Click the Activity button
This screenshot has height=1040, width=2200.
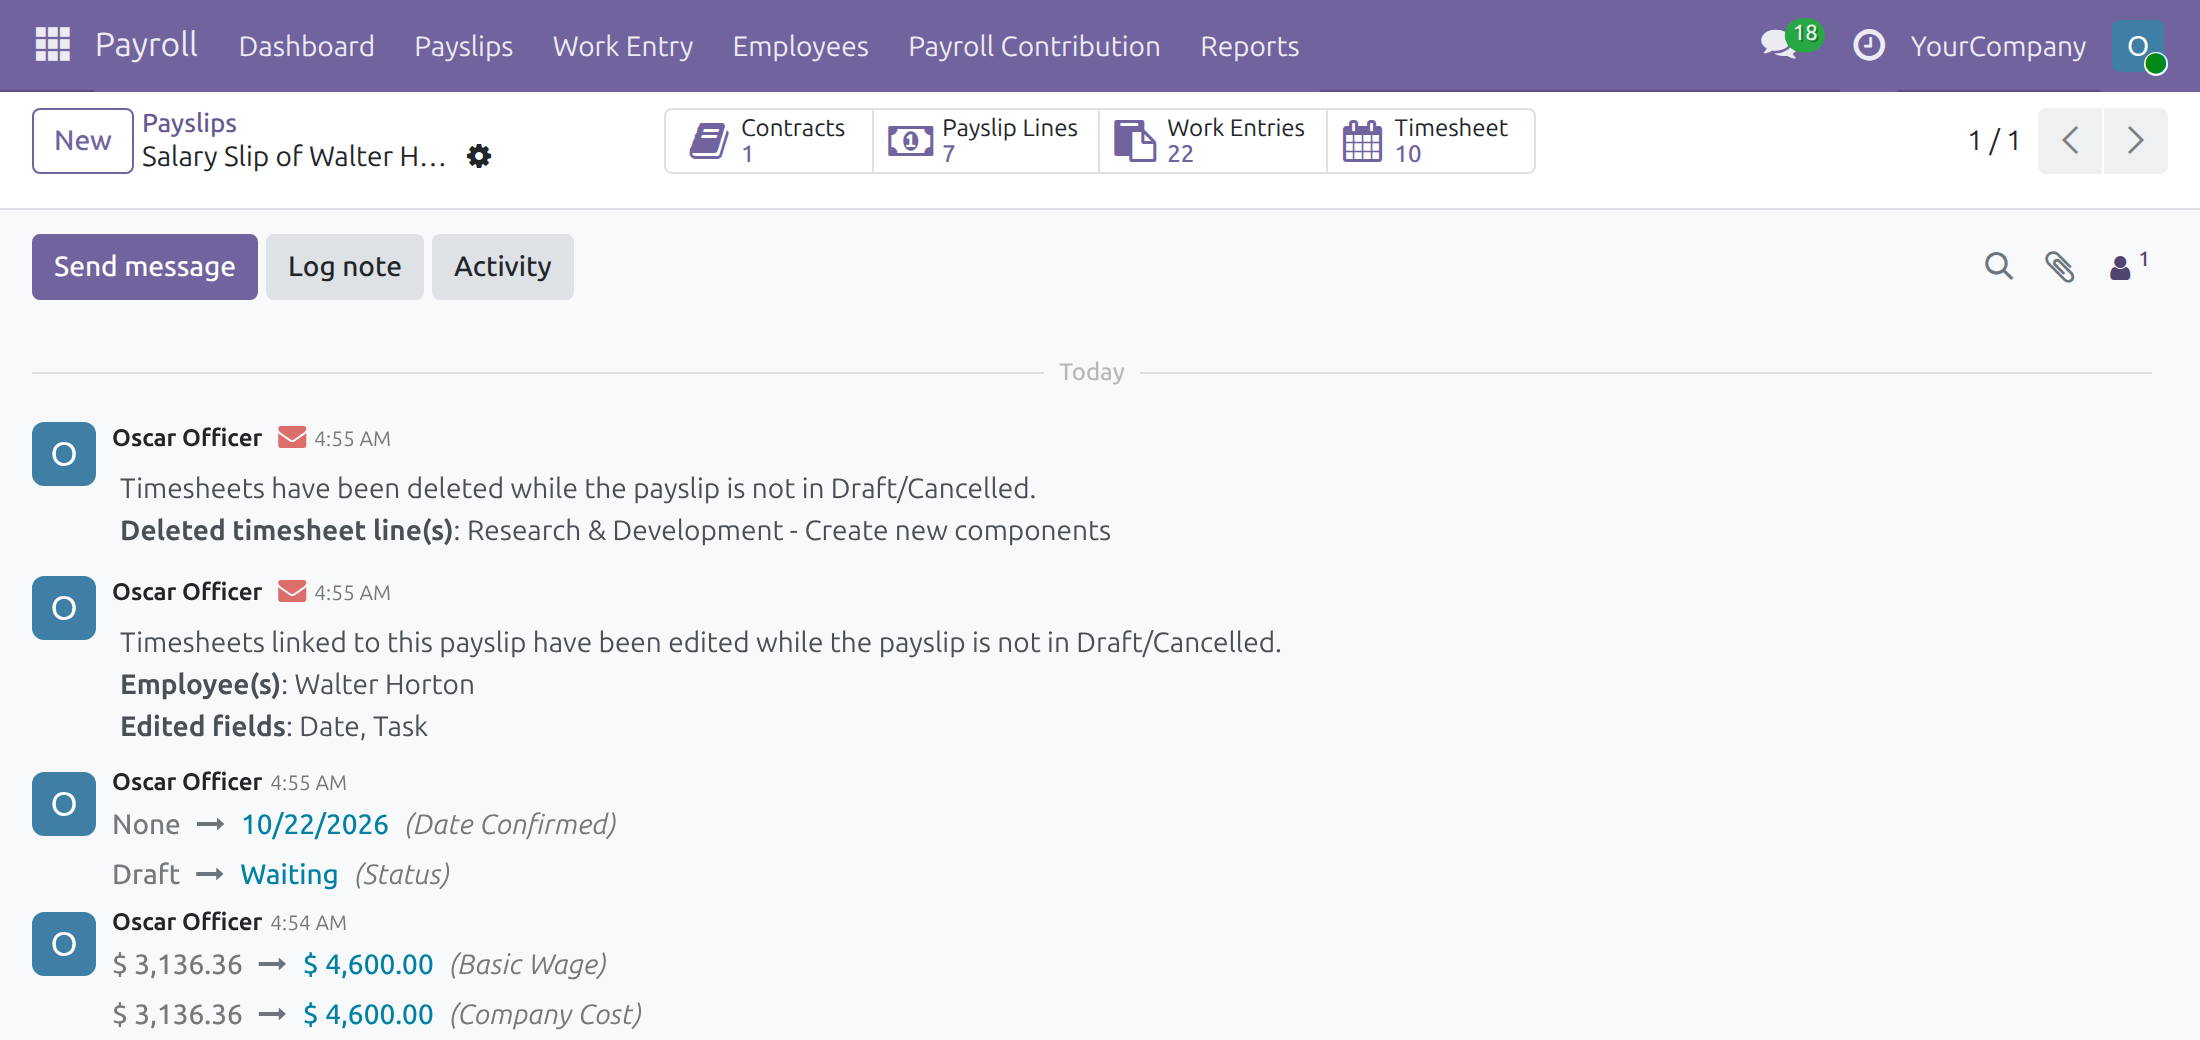[x=503, y=267]
